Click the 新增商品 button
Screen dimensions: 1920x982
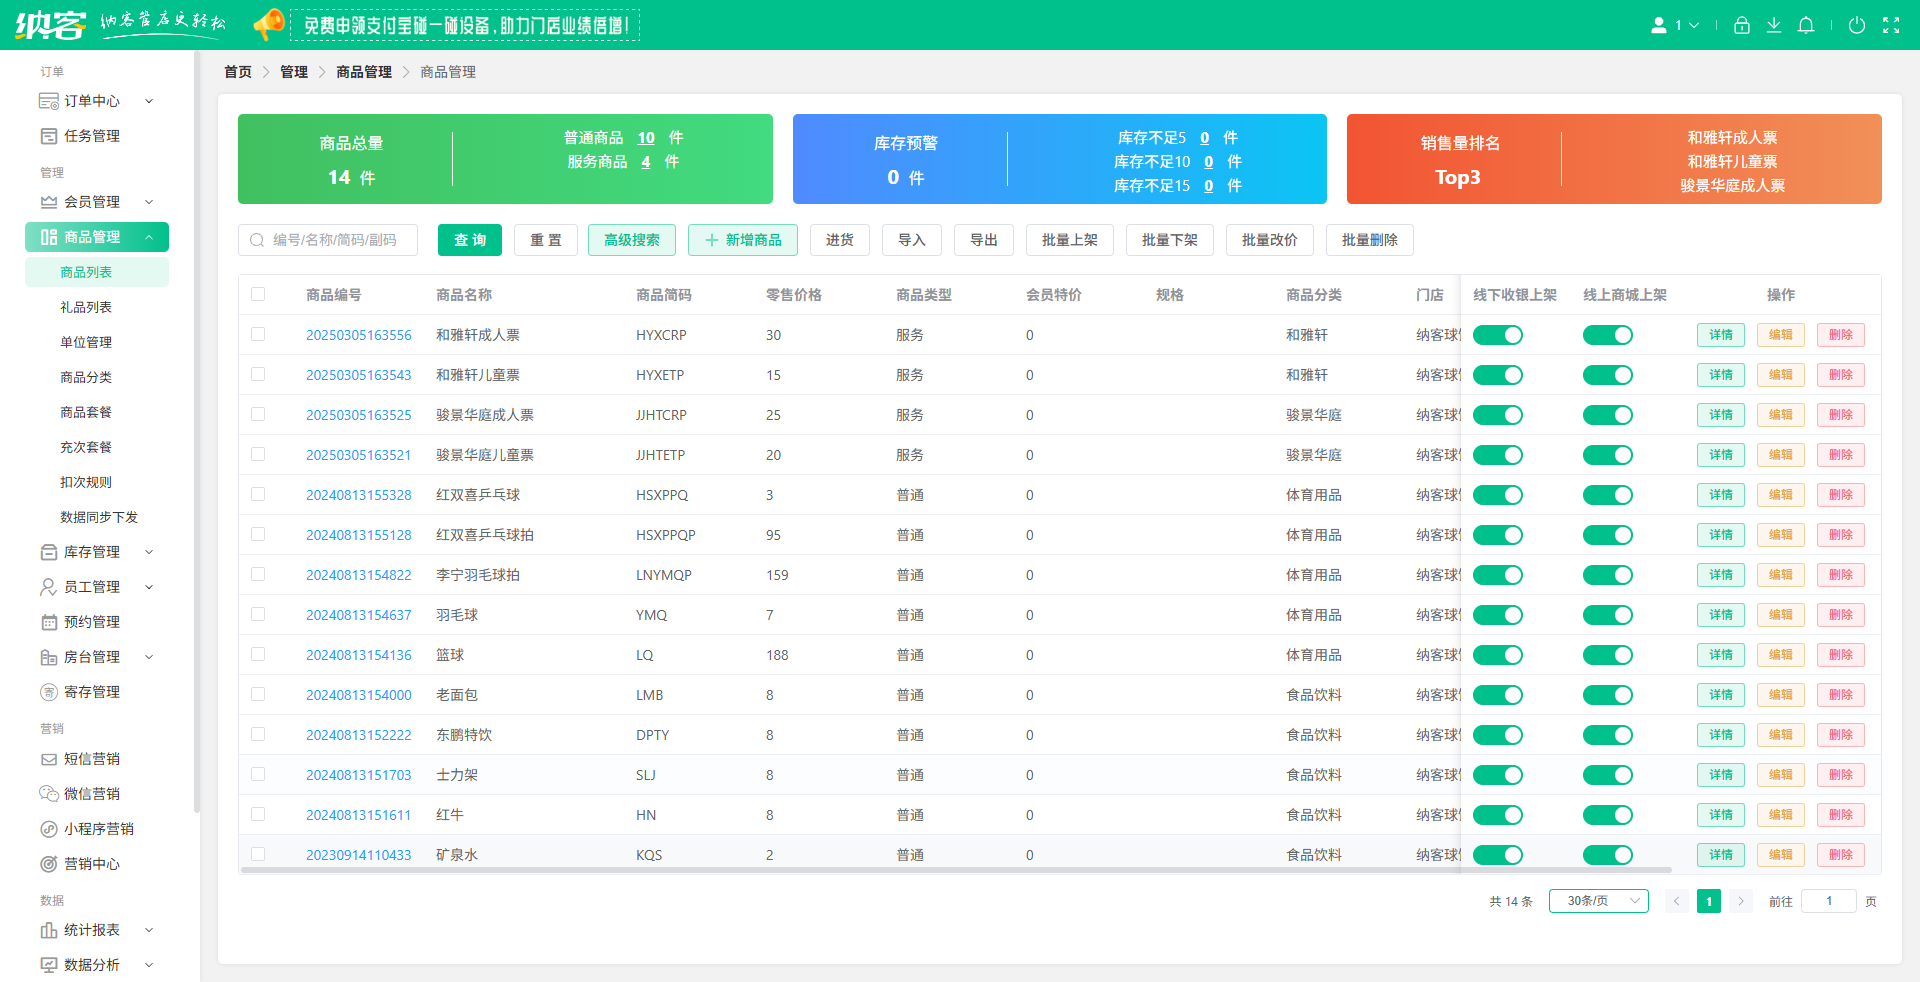click(x=742, y=240)
